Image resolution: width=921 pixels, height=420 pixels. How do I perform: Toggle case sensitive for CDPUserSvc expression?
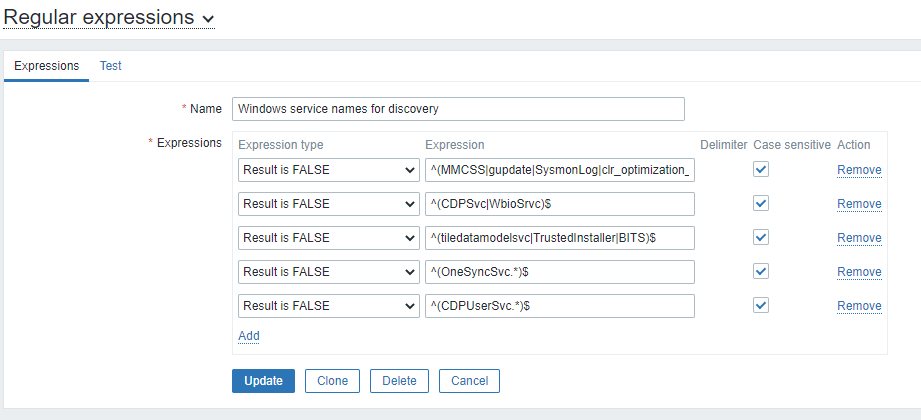(x=762, y=306)
